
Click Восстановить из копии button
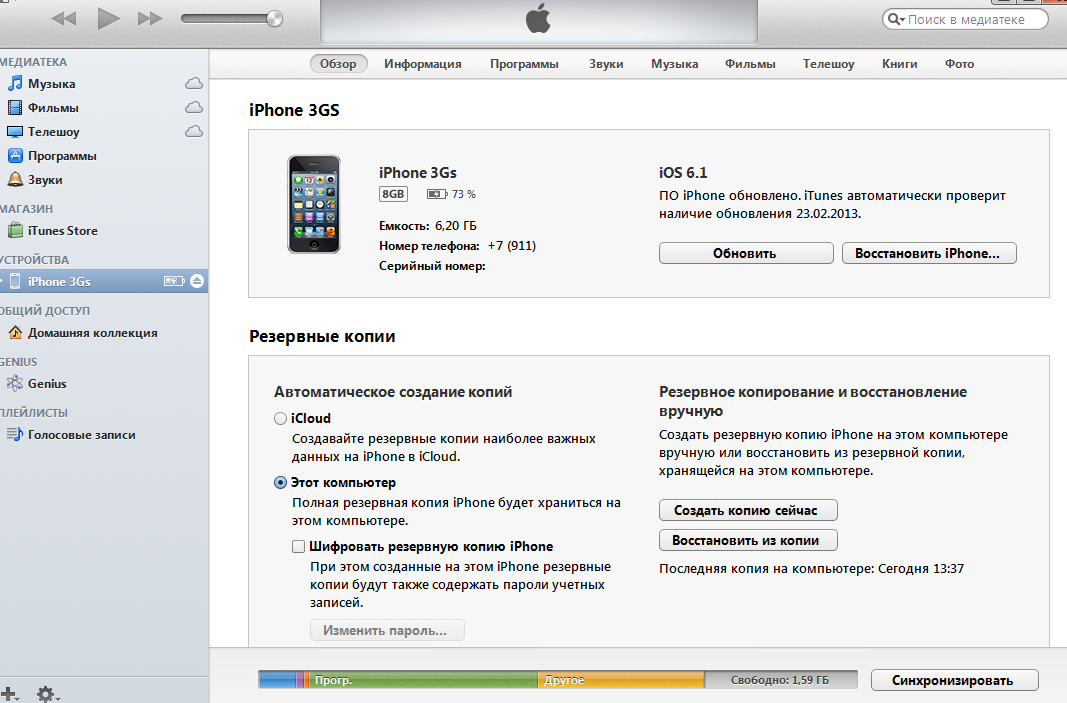coord(748,540)
